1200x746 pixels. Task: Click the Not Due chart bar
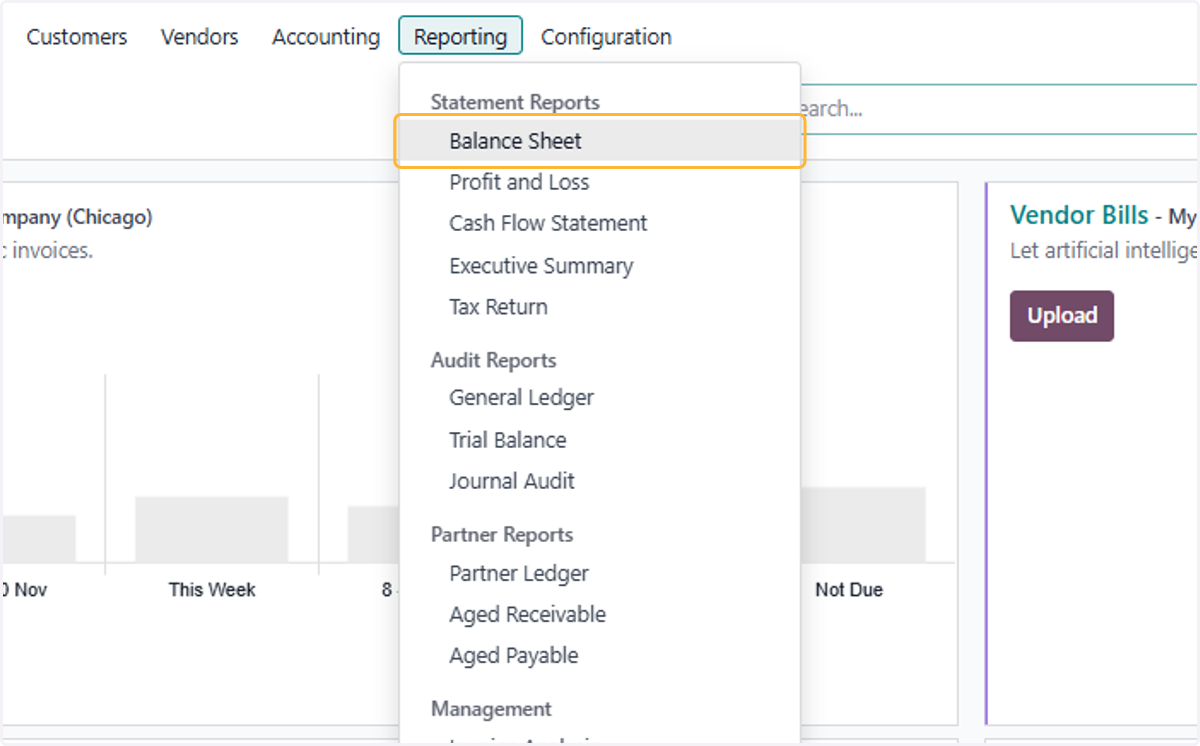863,525
